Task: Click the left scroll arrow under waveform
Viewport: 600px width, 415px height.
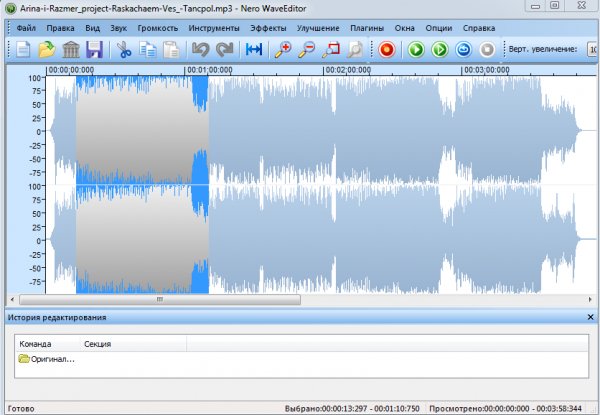Action: click(x=12, y=299)
